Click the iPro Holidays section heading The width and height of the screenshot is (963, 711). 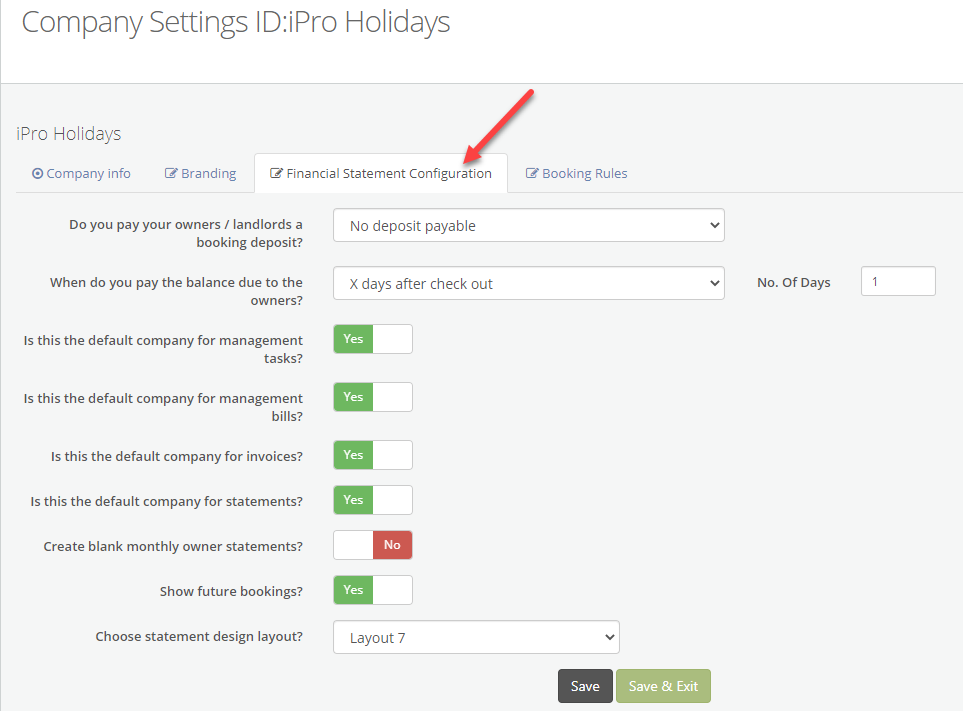pyautogui.click(x=69, y=134)
